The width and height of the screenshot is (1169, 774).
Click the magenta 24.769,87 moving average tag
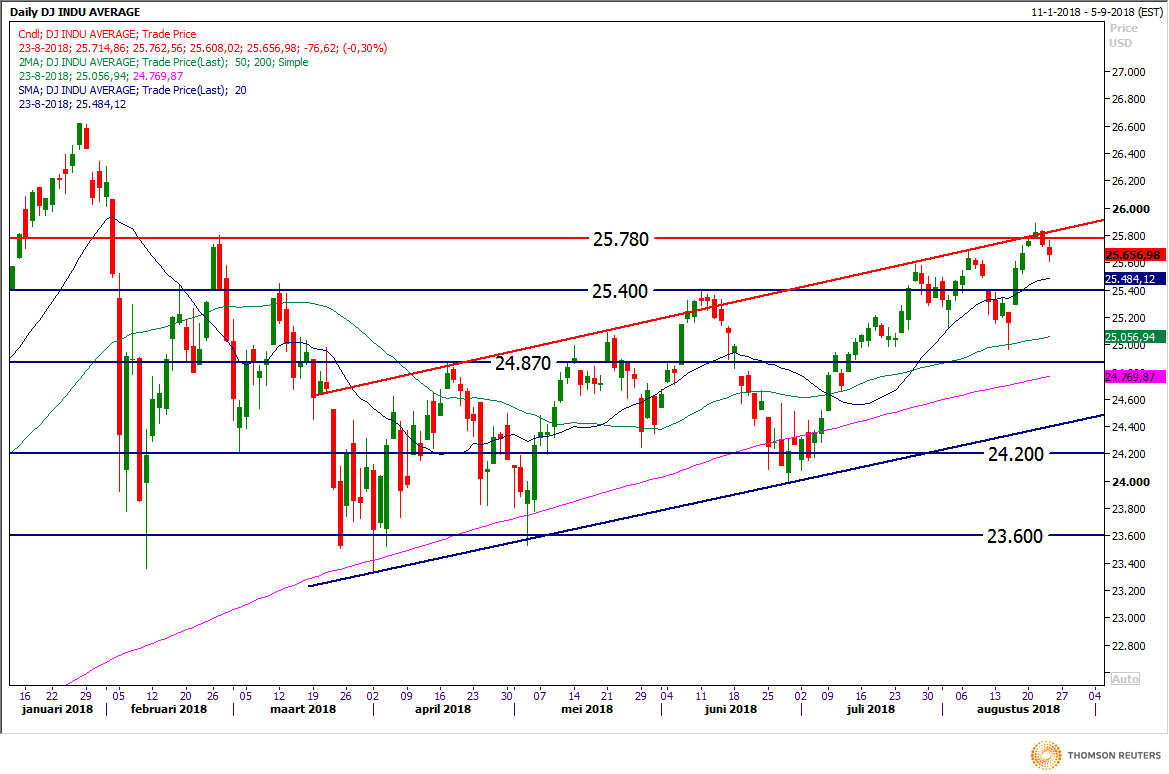1131,376
